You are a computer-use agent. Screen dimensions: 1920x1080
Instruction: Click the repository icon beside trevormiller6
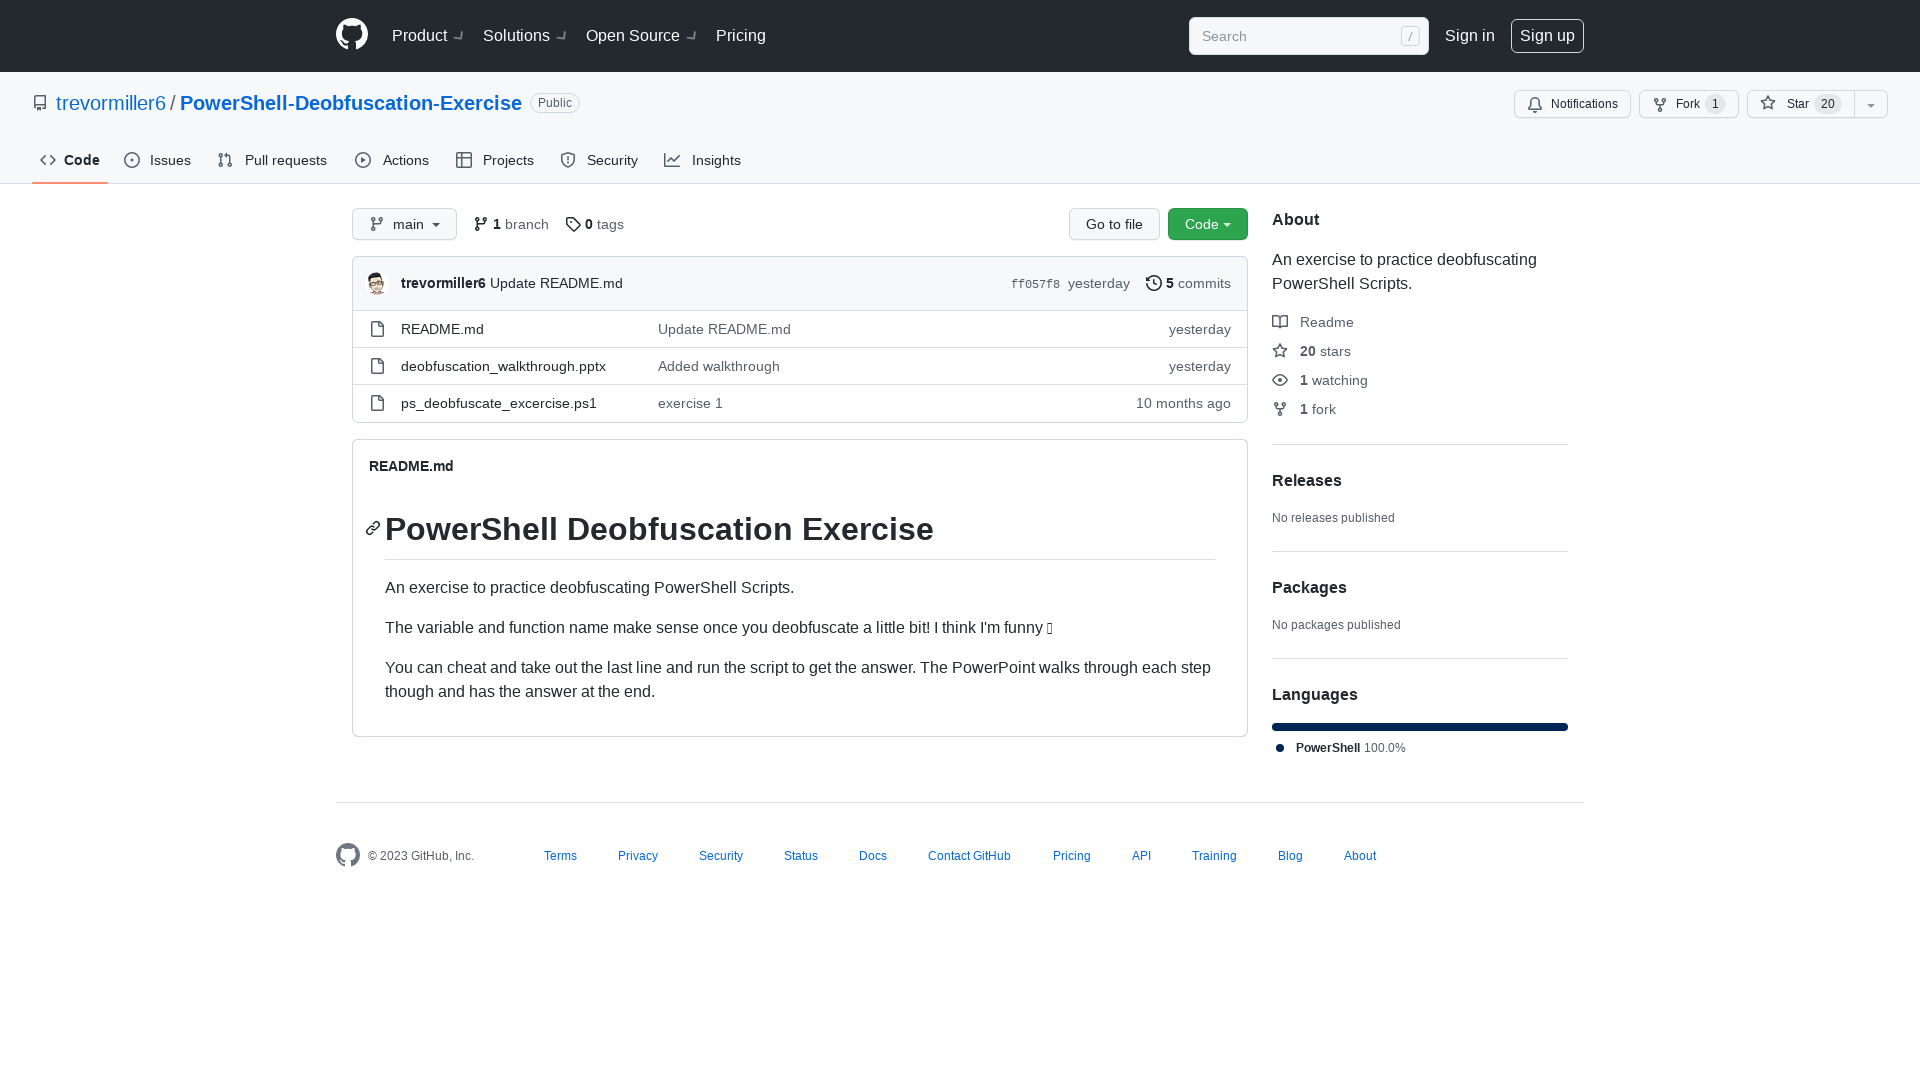pos(40,103)
